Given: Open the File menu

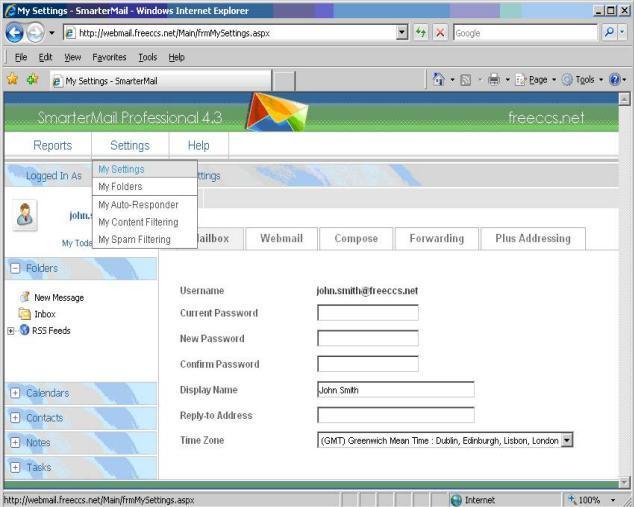Looking at the screenshot, I should [x=21, y=57].
